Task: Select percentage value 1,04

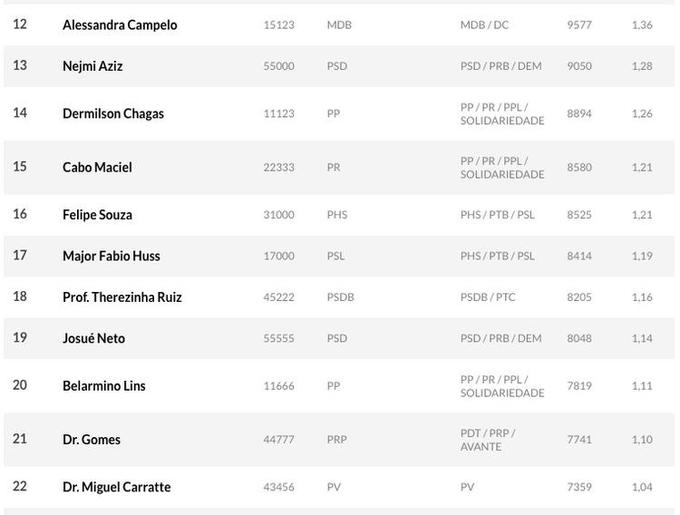Action: pos(642,487)
